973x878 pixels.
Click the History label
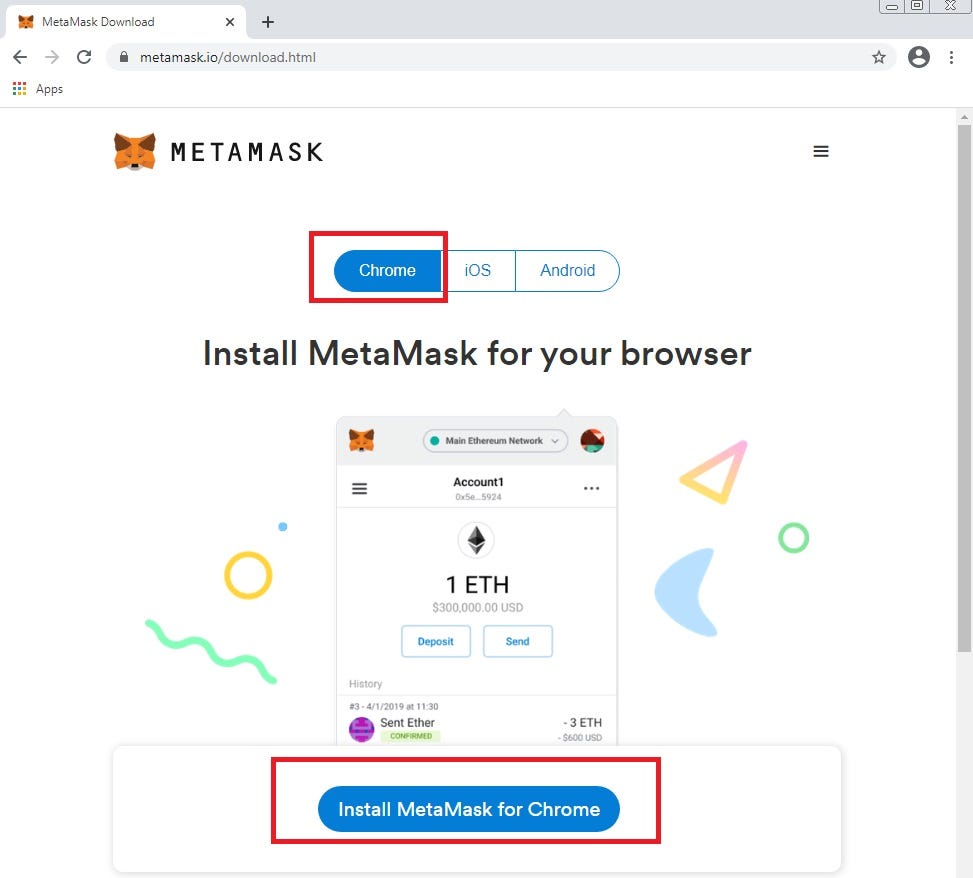coord(365,684)
